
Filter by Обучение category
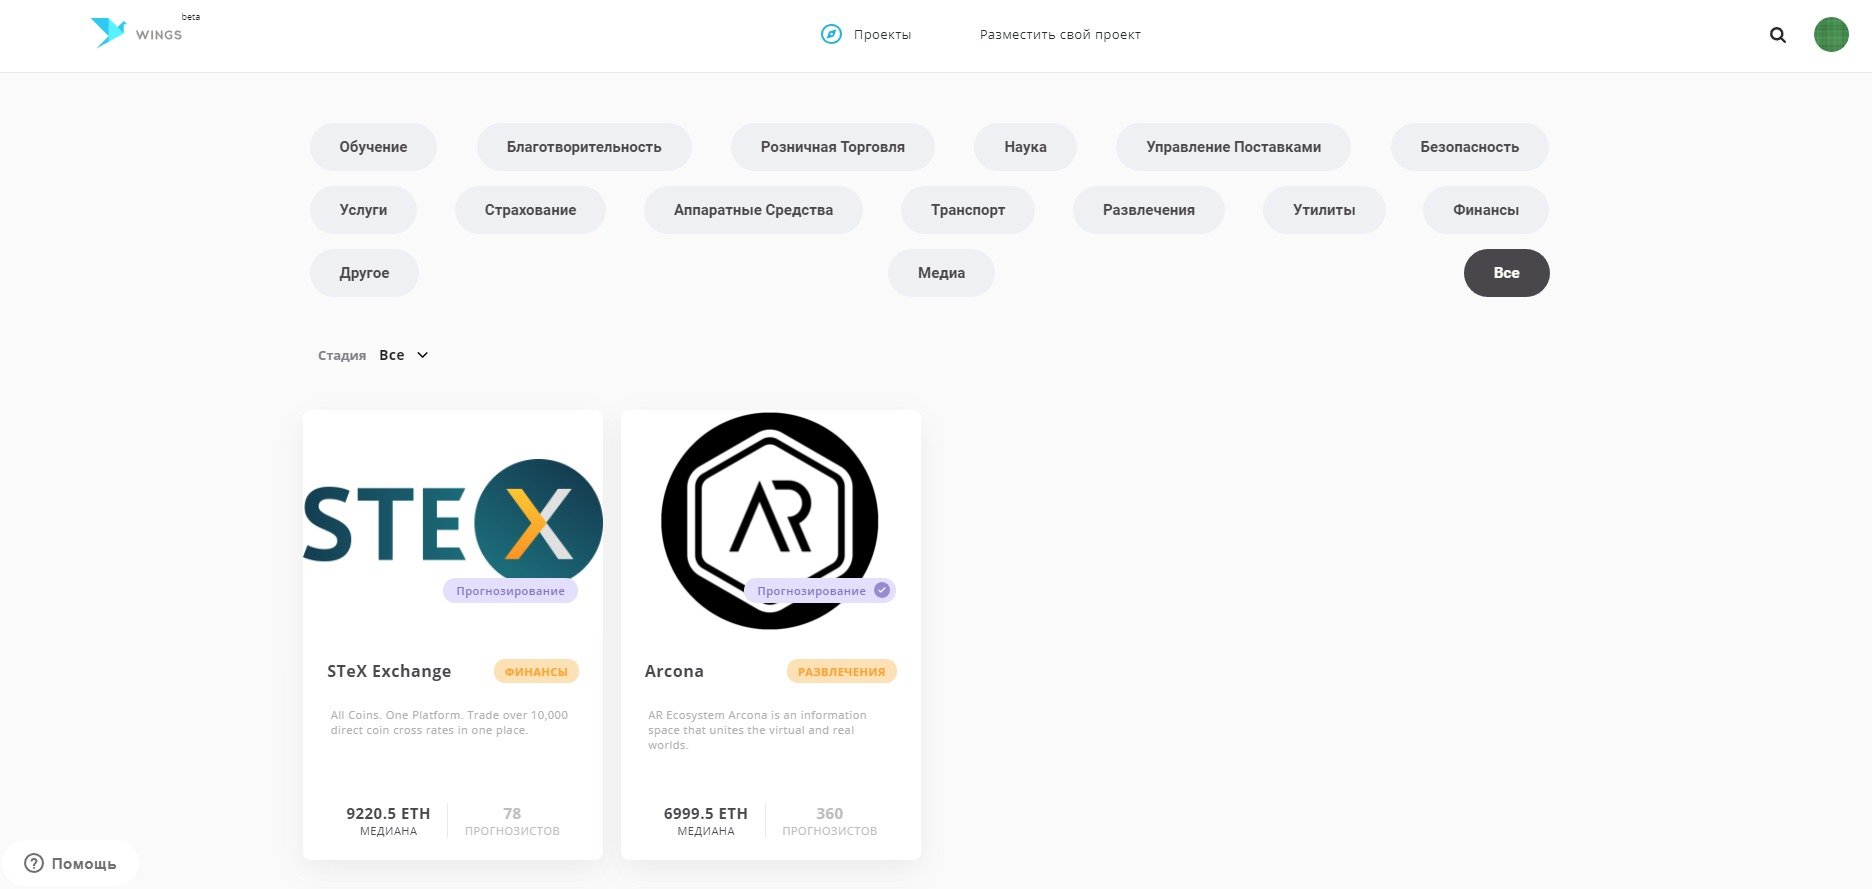coord(373,147)
